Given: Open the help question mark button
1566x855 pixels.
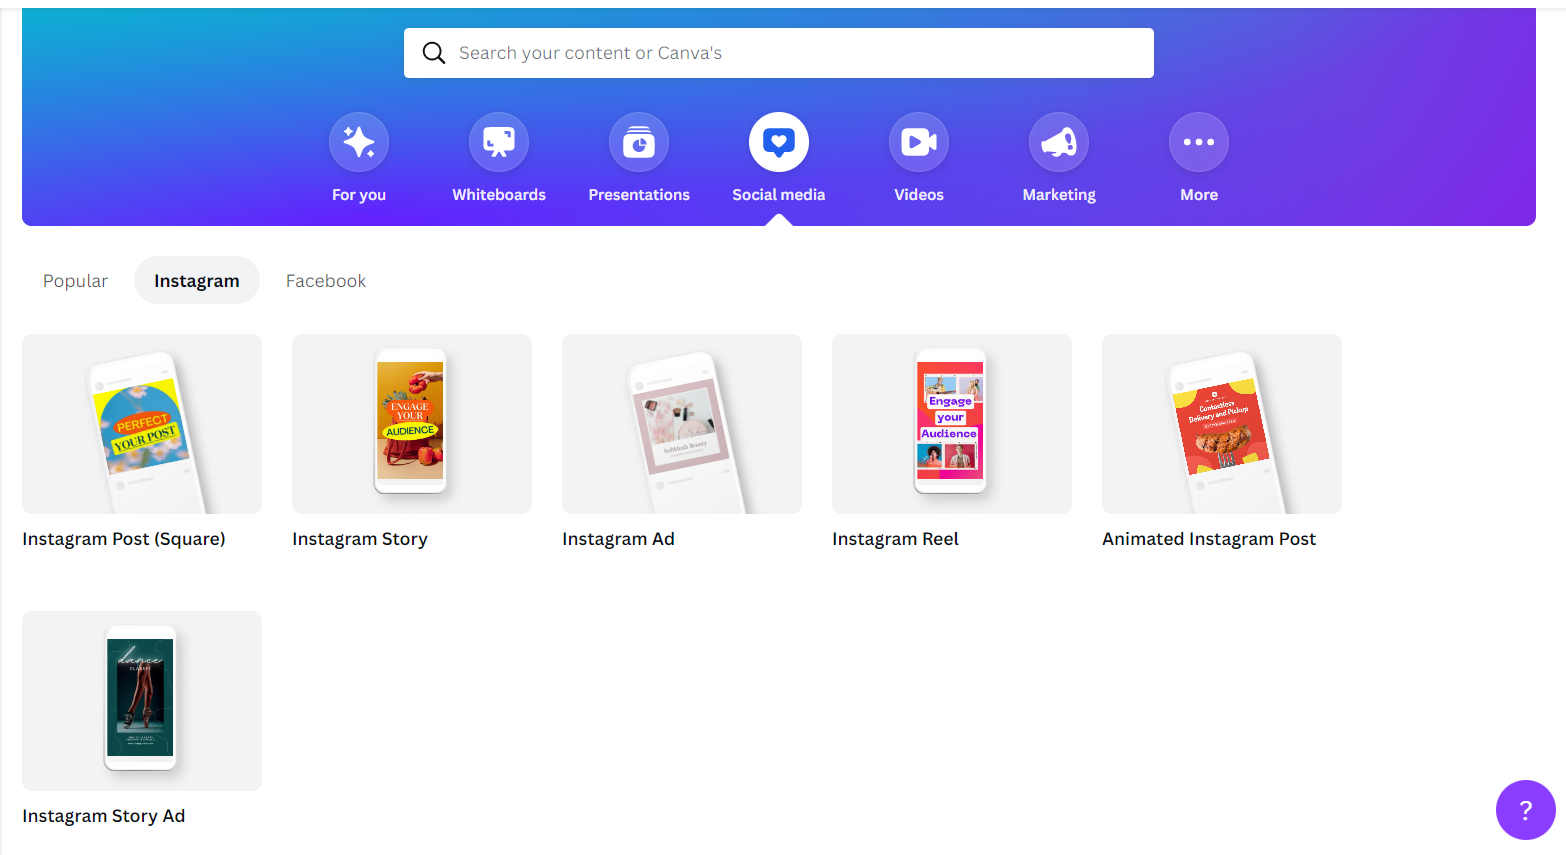Looking at the screenshot, I should point(1526,810).
